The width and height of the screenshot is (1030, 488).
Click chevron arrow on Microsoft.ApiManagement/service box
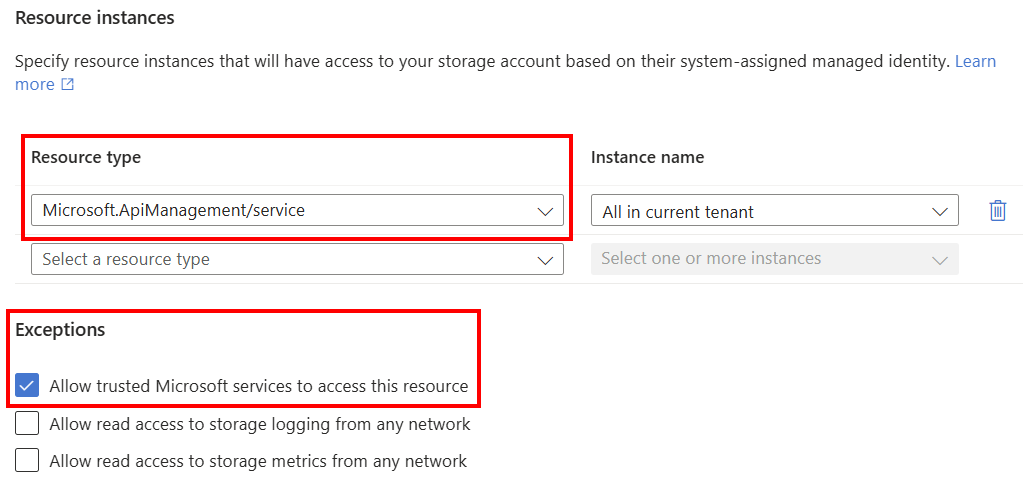pyautogui.click(x=545, y=211)
